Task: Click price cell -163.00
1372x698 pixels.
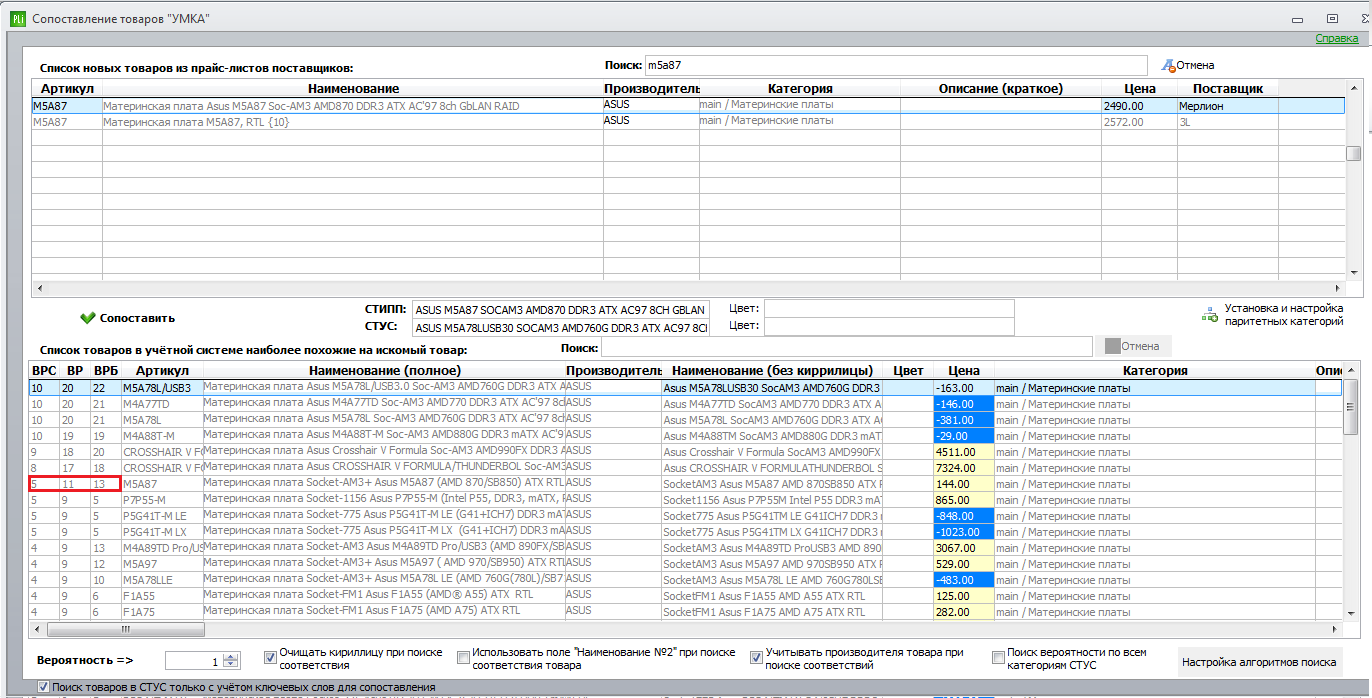Action: pyautogui.click(x=963, y=388)
